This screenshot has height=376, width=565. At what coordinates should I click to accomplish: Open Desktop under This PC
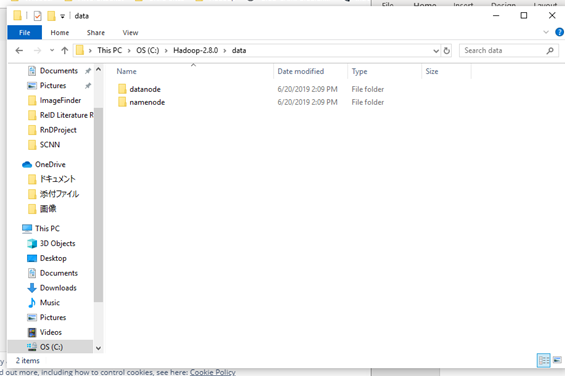(53, 258)
